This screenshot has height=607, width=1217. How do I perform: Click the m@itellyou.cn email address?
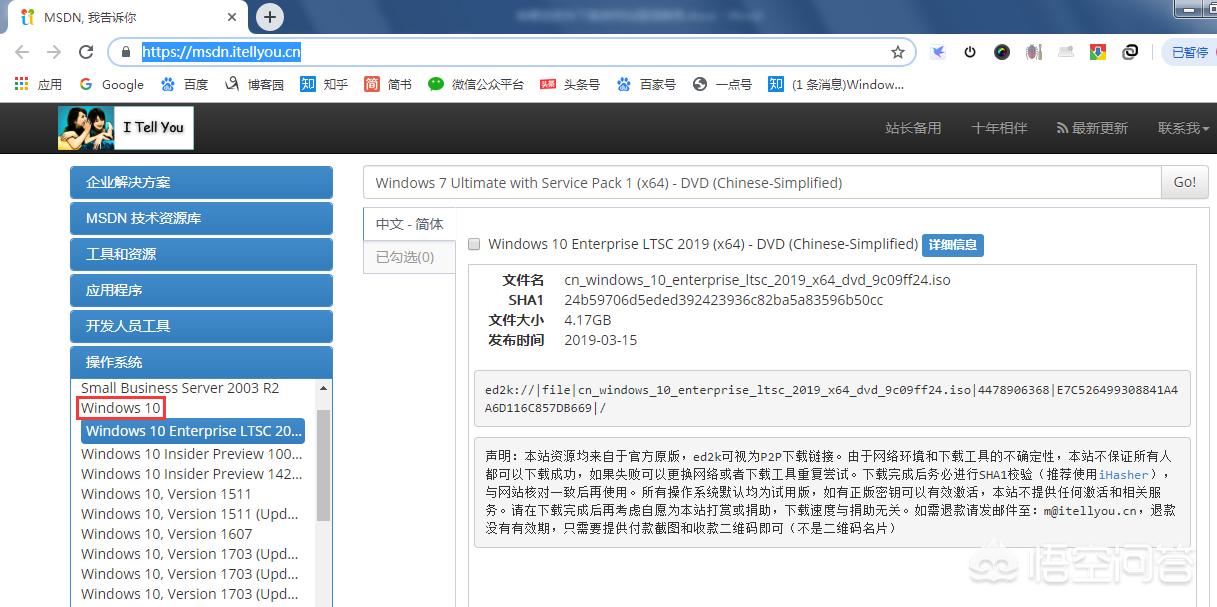point(1090,510)
